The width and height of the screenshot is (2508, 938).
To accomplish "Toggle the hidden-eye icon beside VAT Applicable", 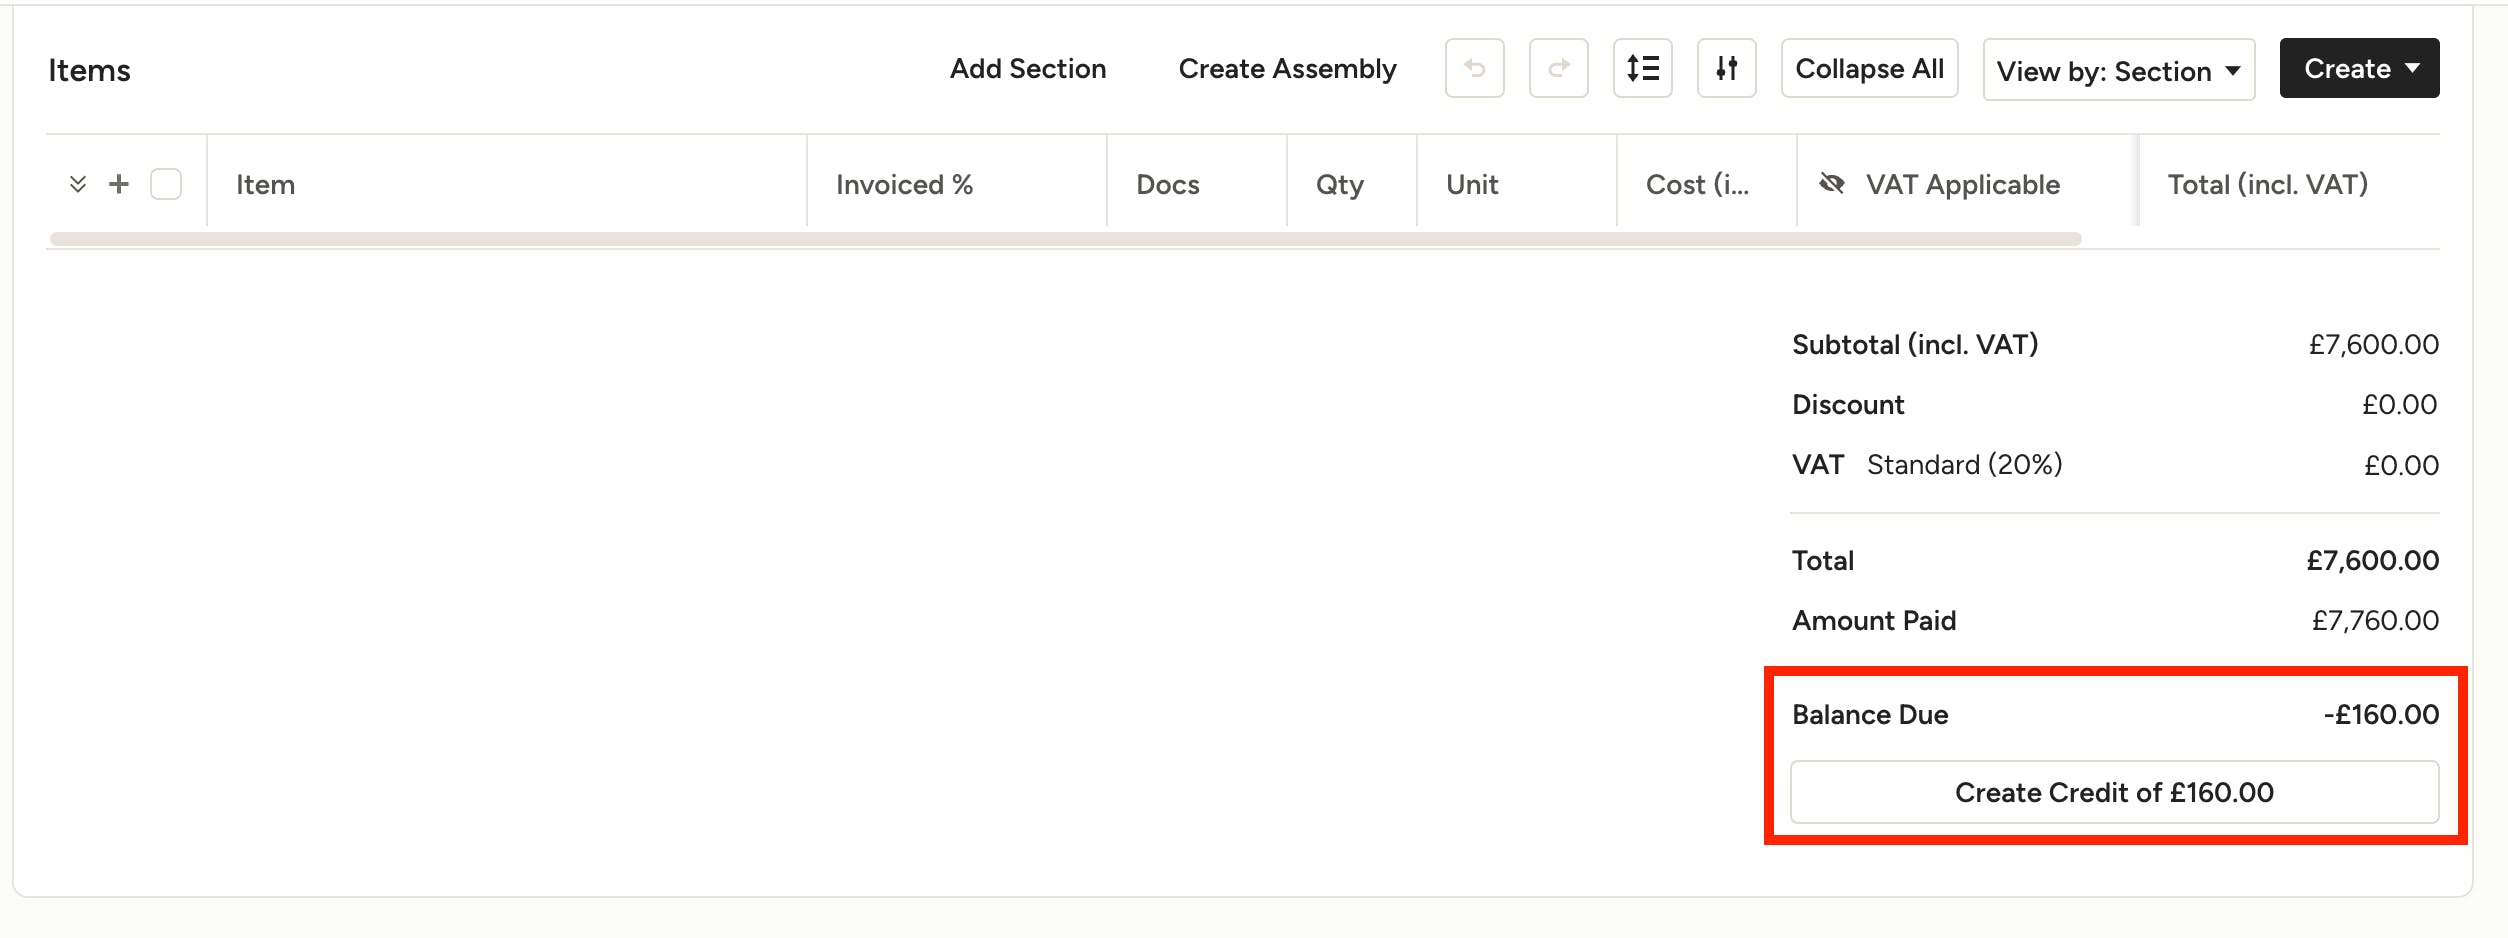I will [1832, 184].
